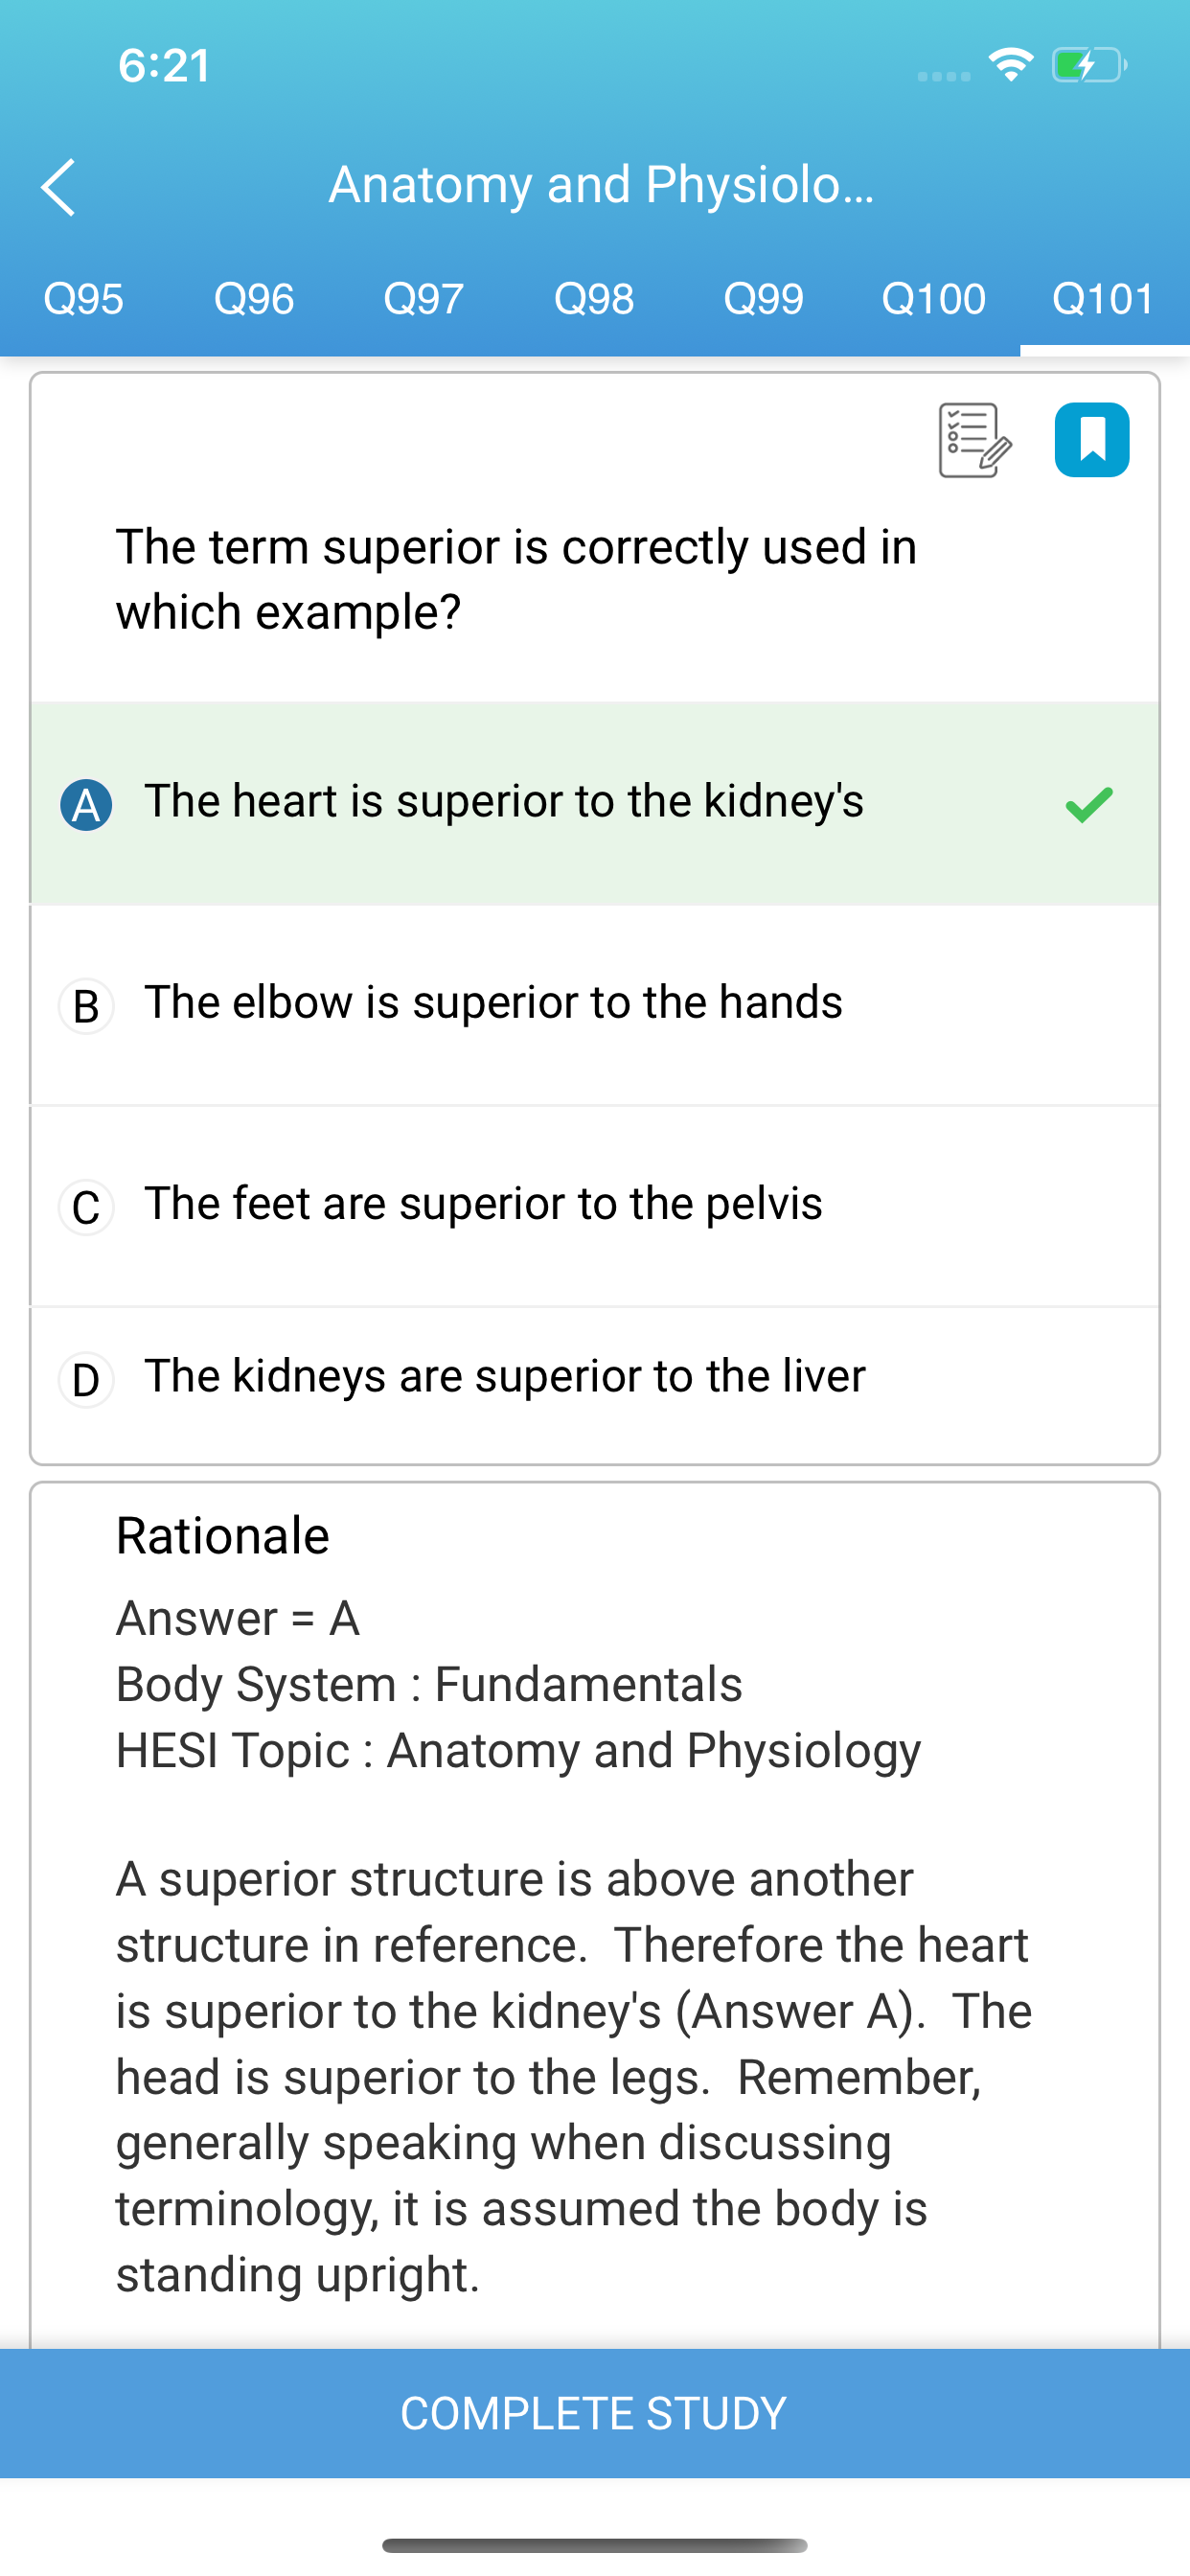The height and width of the screenshot is (2576, 1190).
Task: Tap the battery charging icon
Action: (x=1089, y=65)
